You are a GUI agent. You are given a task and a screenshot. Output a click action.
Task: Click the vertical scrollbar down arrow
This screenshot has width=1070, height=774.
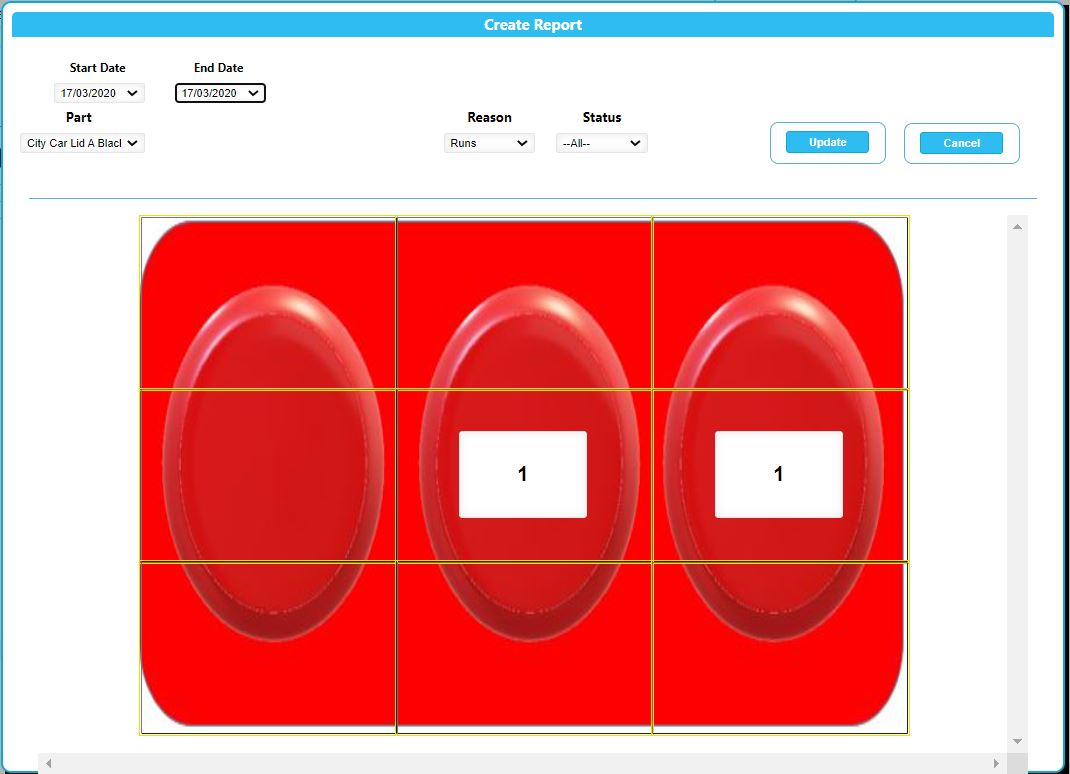coord(1017,741)
